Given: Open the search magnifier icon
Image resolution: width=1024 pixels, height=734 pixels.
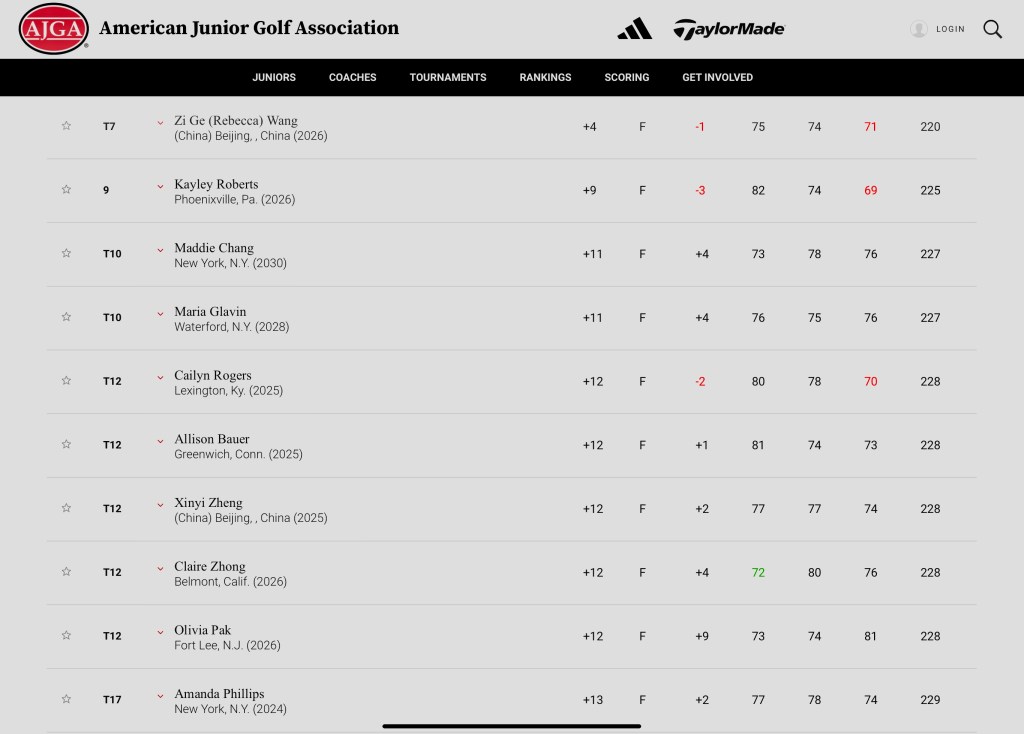Looking at the screenshot, I should coord(992,29).
